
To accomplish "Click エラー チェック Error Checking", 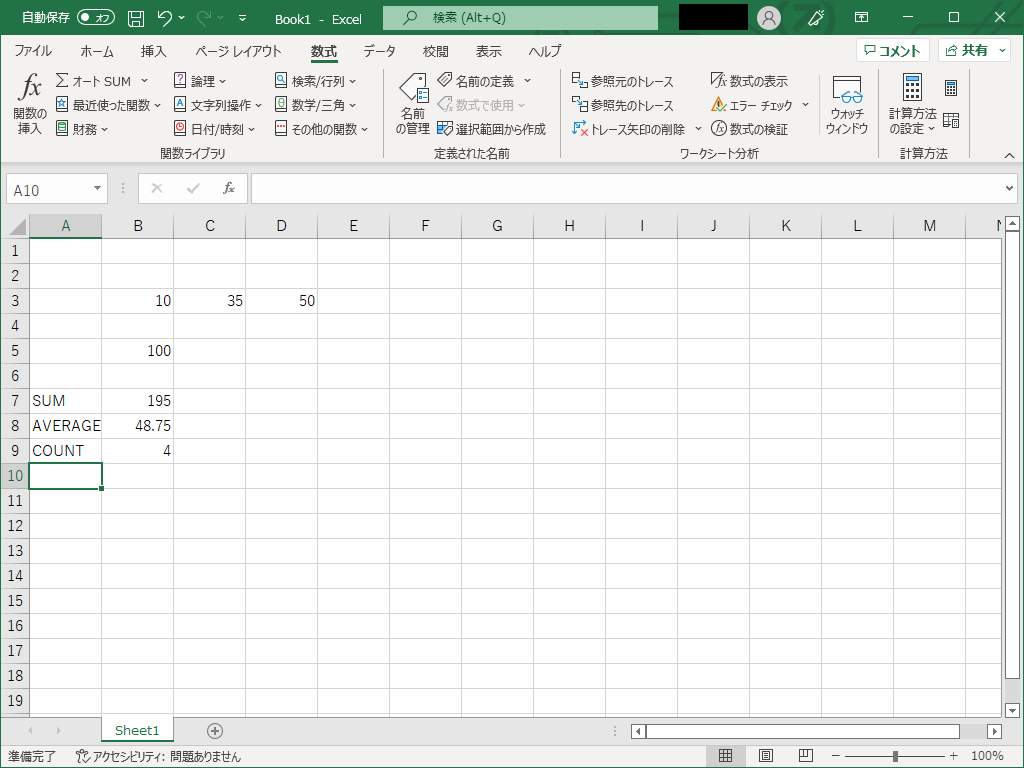I will tap(752, 104).
